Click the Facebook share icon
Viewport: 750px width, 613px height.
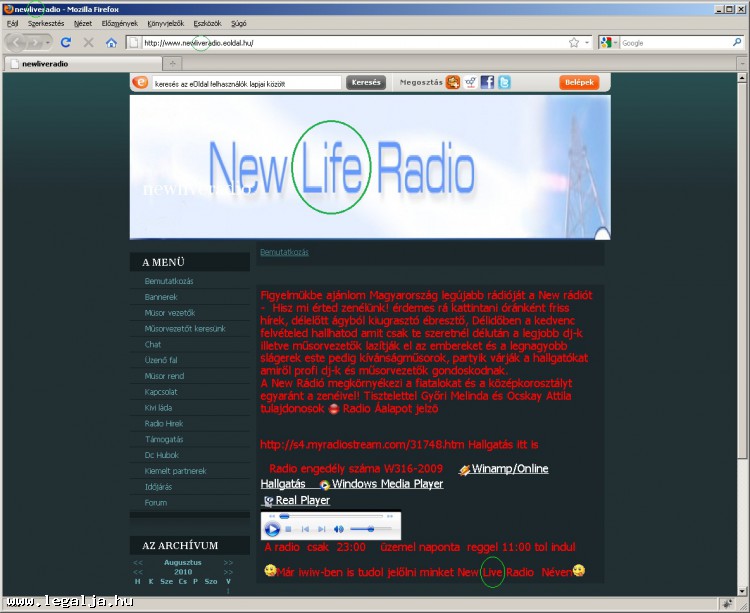[487, 83]
